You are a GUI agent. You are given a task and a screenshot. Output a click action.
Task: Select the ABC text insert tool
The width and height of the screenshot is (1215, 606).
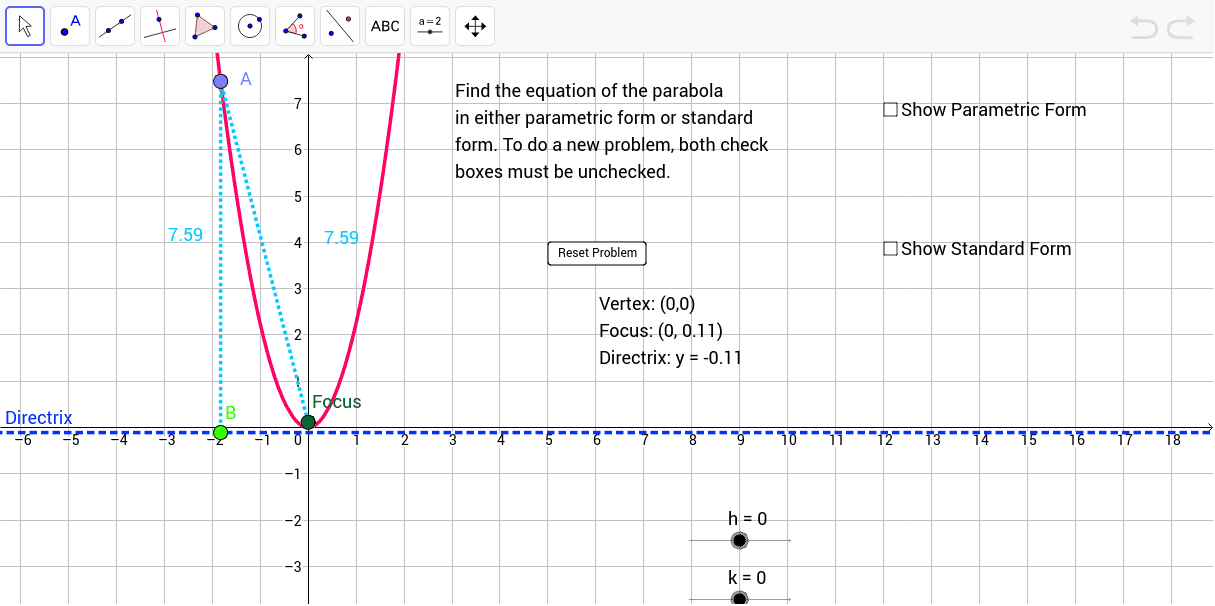tap(385, 26)
